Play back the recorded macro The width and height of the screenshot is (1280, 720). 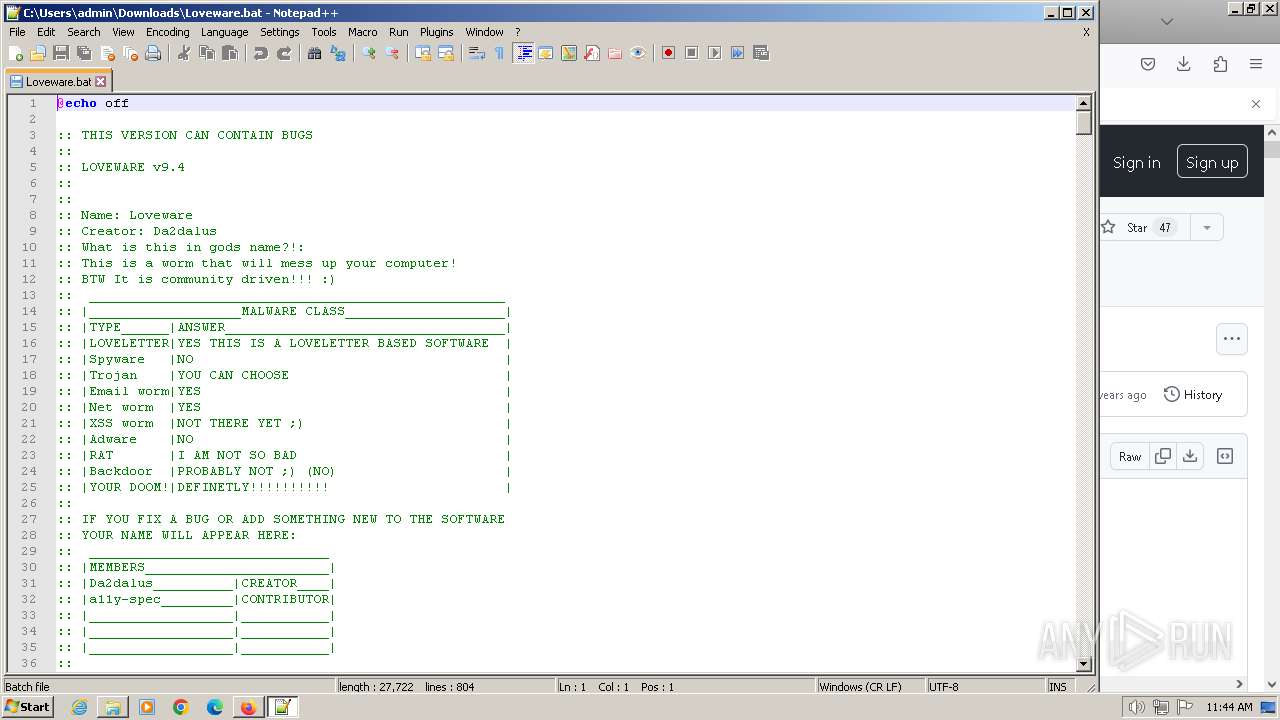tap(714, 53)
